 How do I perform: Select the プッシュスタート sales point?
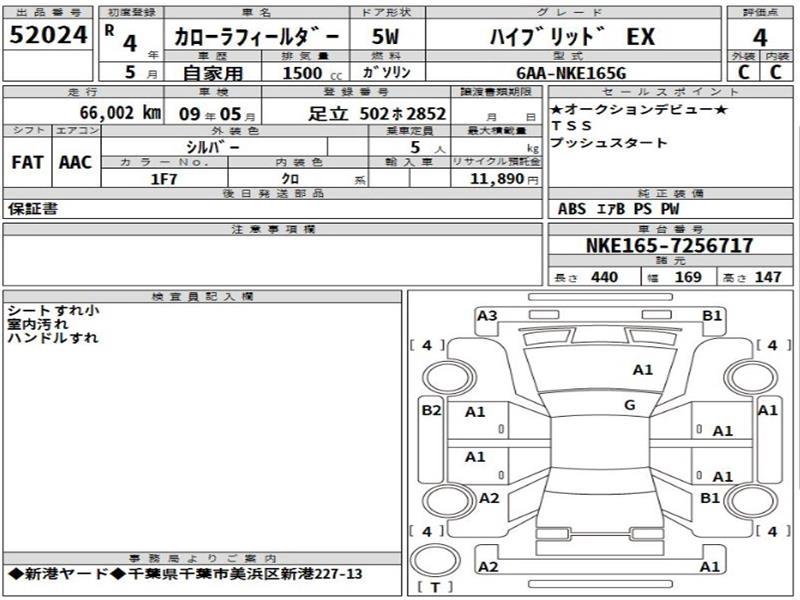(609, 142)
